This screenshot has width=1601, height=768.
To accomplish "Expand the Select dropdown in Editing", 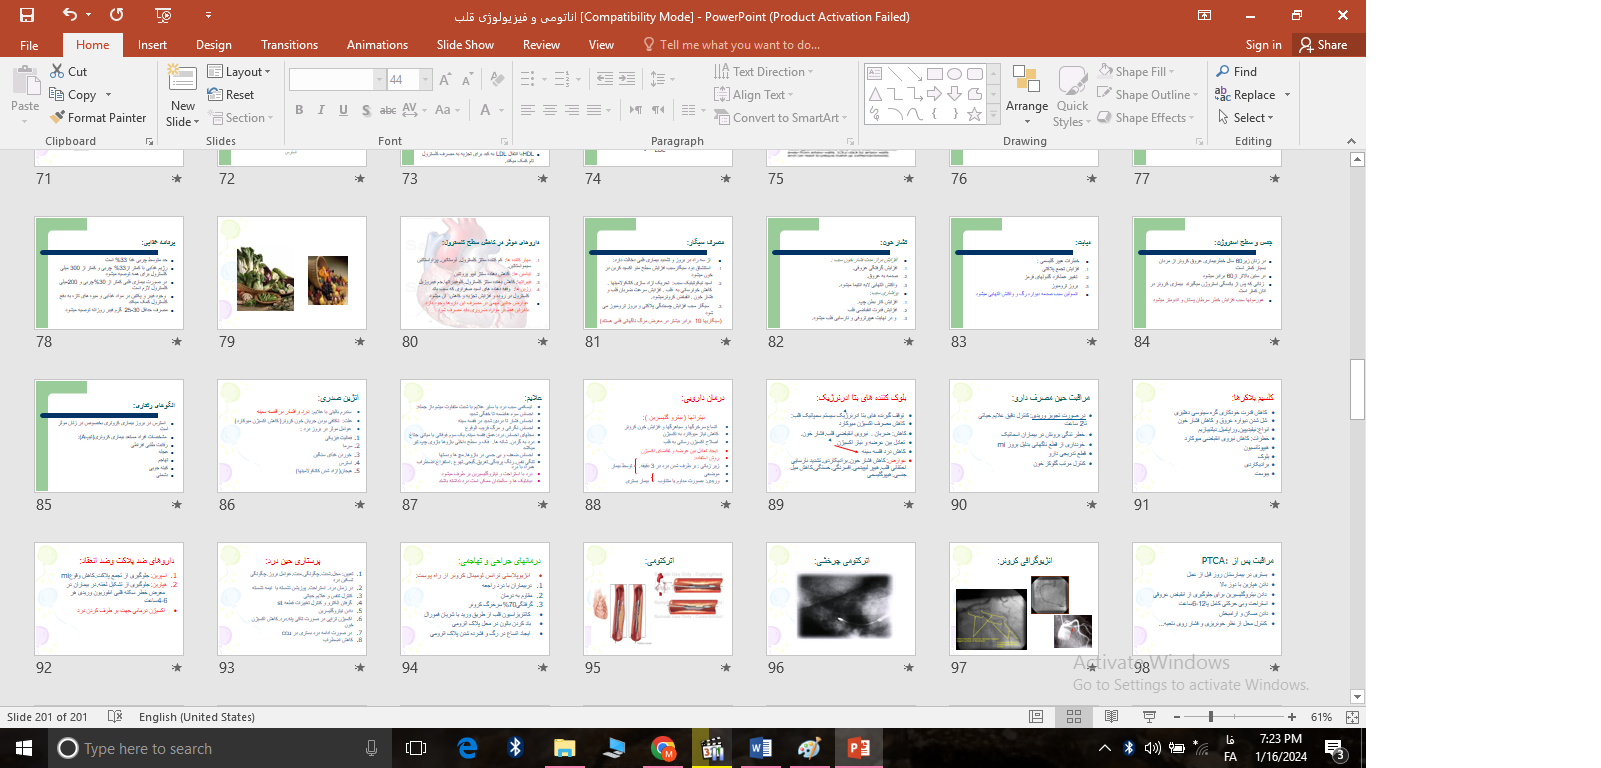I will pyautogui.click(x=1246, y=118).
